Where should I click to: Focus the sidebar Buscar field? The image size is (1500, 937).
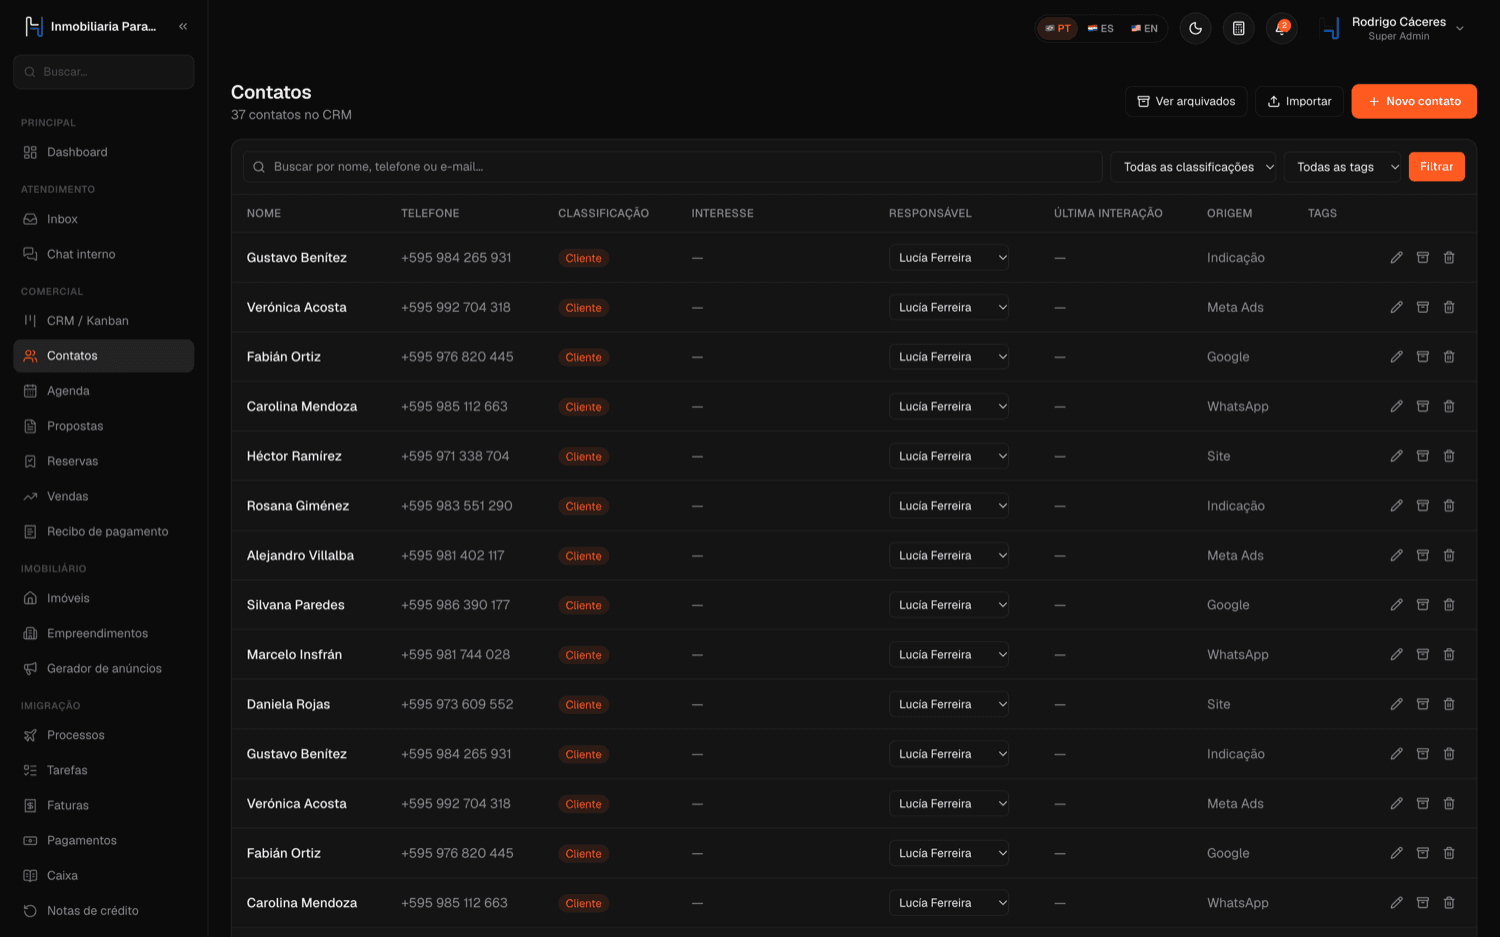coord(104,72)
